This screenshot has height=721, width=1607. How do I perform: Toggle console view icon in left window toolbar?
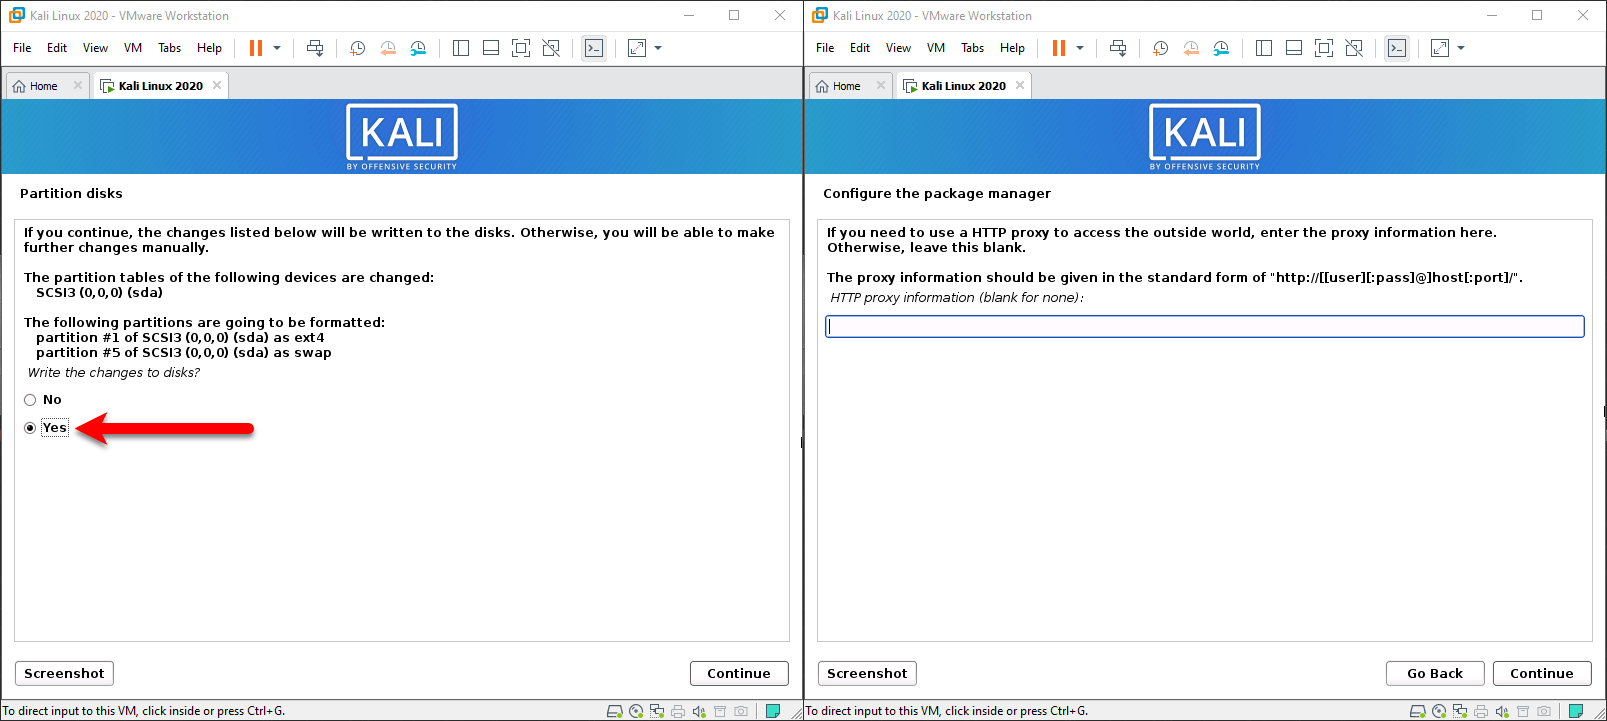(594, 48)
